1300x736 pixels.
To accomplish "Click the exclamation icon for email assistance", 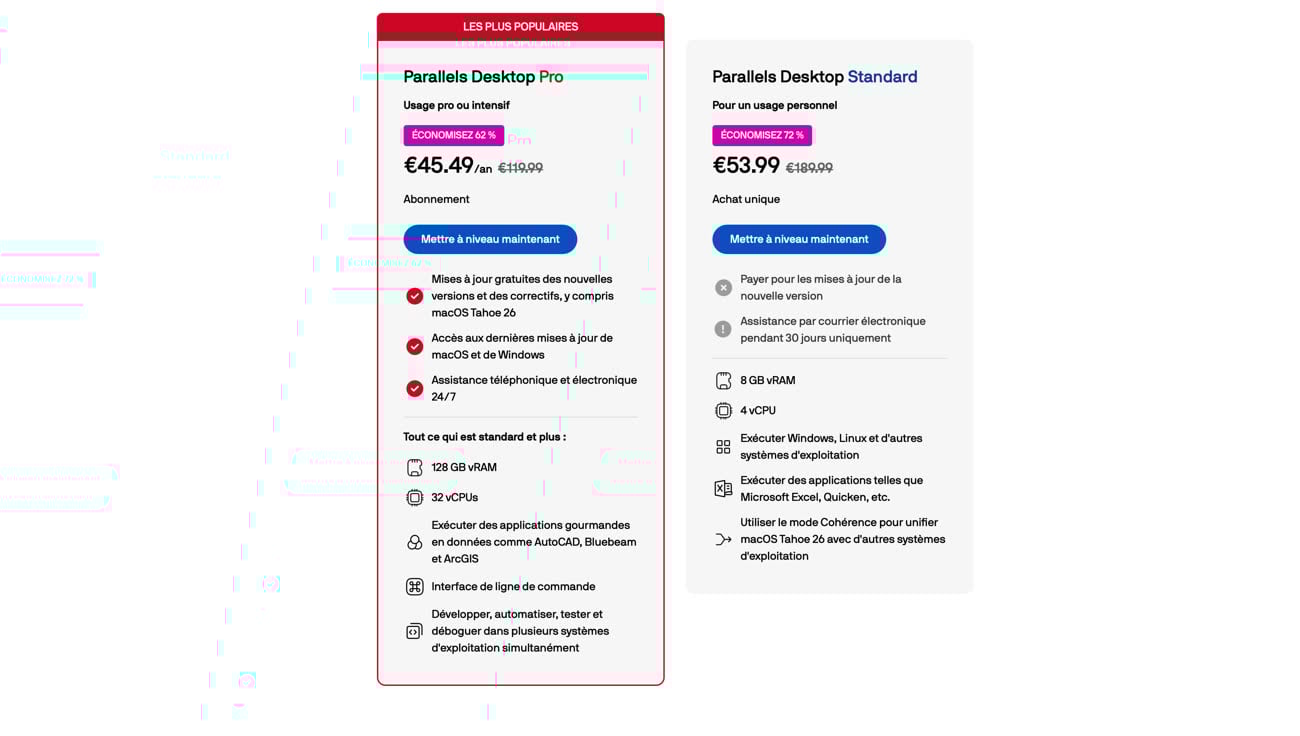I will [723, 329].
